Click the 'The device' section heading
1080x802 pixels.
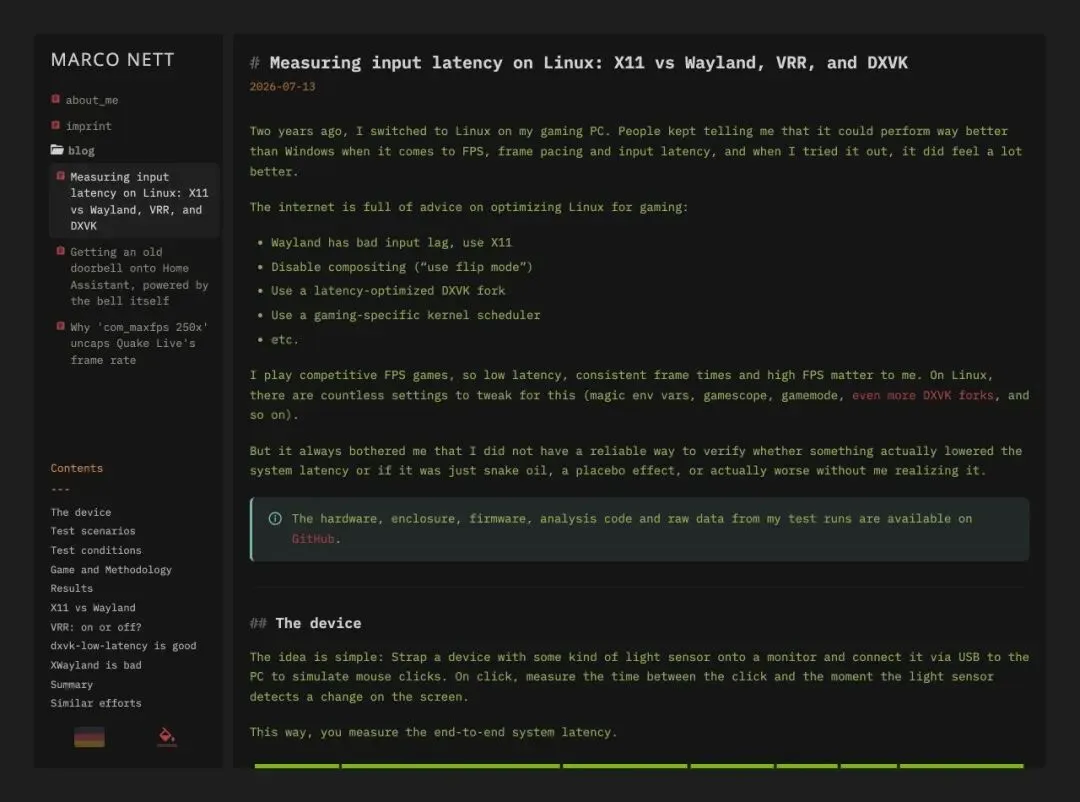(x=318, y=623)
